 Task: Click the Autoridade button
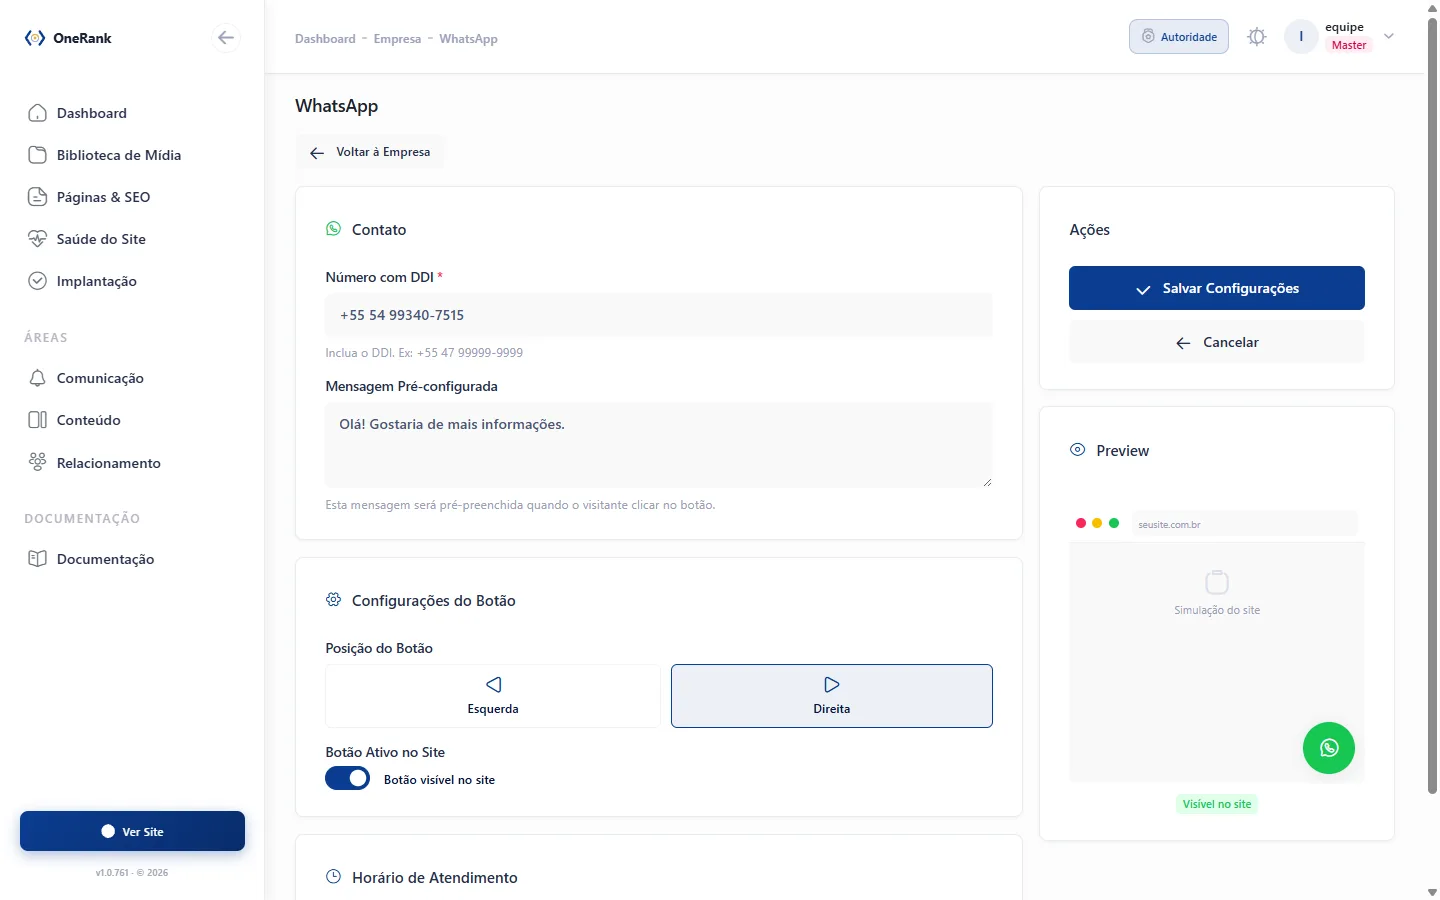click(x=1179, y=37)
